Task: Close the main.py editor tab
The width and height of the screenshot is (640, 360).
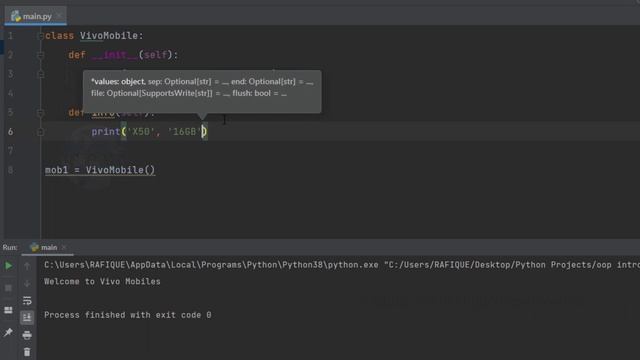Action: (59, 16)
